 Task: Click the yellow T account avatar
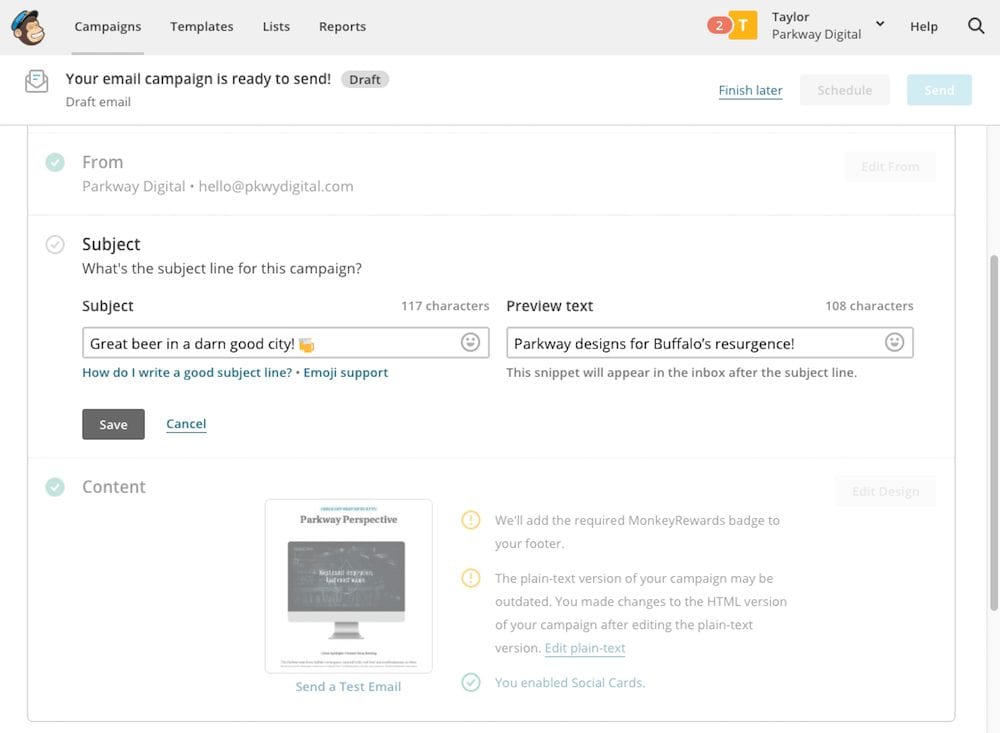743,26
